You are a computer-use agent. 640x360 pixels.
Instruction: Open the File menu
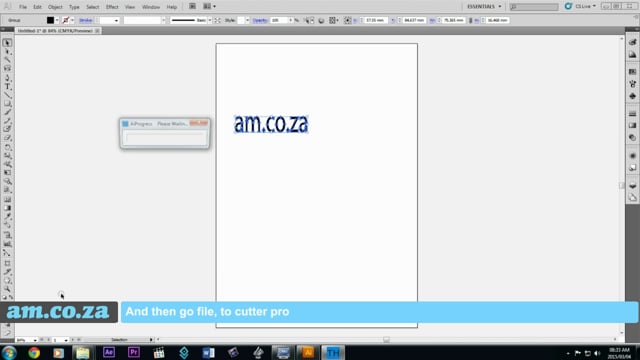(23, 7)
